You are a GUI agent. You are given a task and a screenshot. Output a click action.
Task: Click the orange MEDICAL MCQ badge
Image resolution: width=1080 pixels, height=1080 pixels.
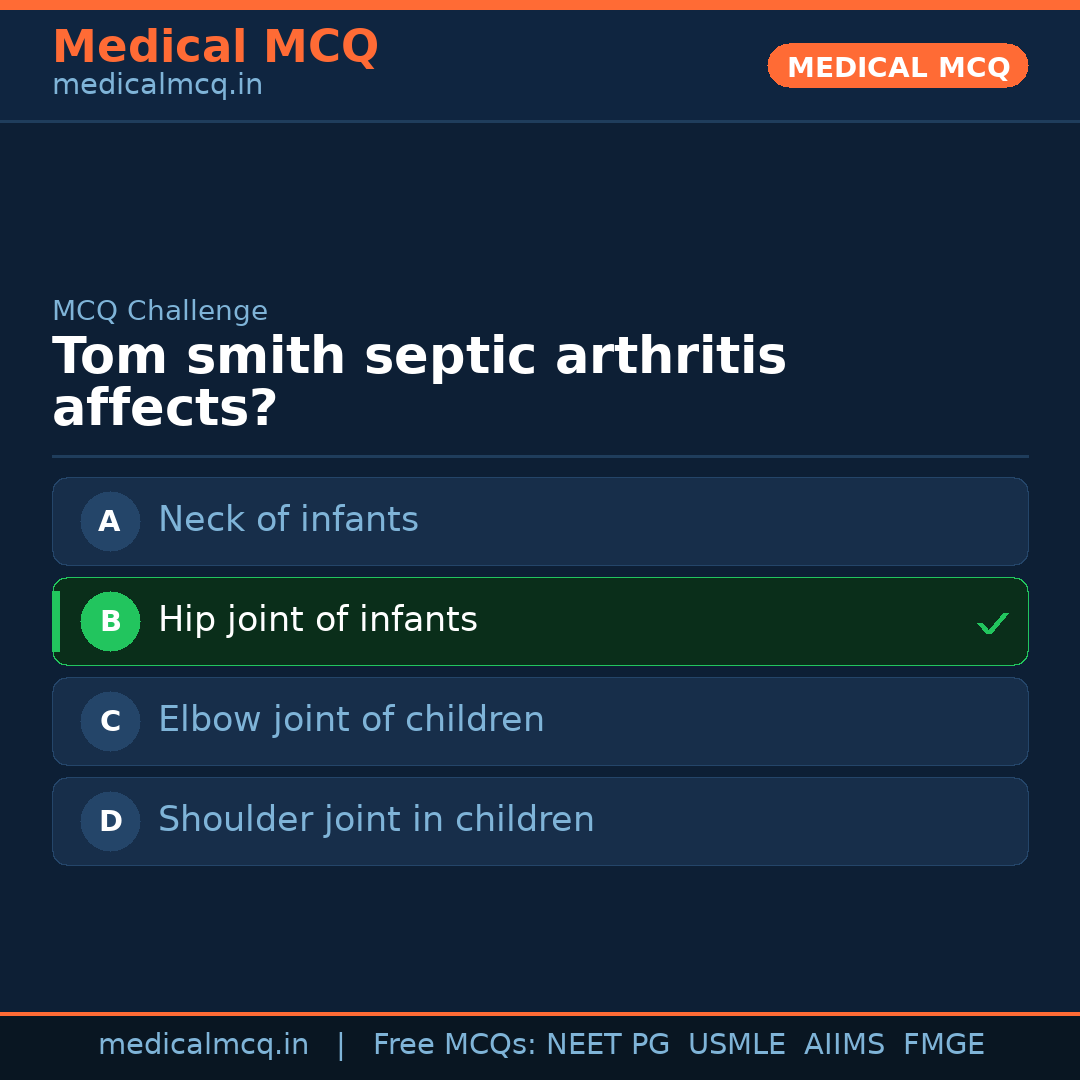[x=897, y=66]
